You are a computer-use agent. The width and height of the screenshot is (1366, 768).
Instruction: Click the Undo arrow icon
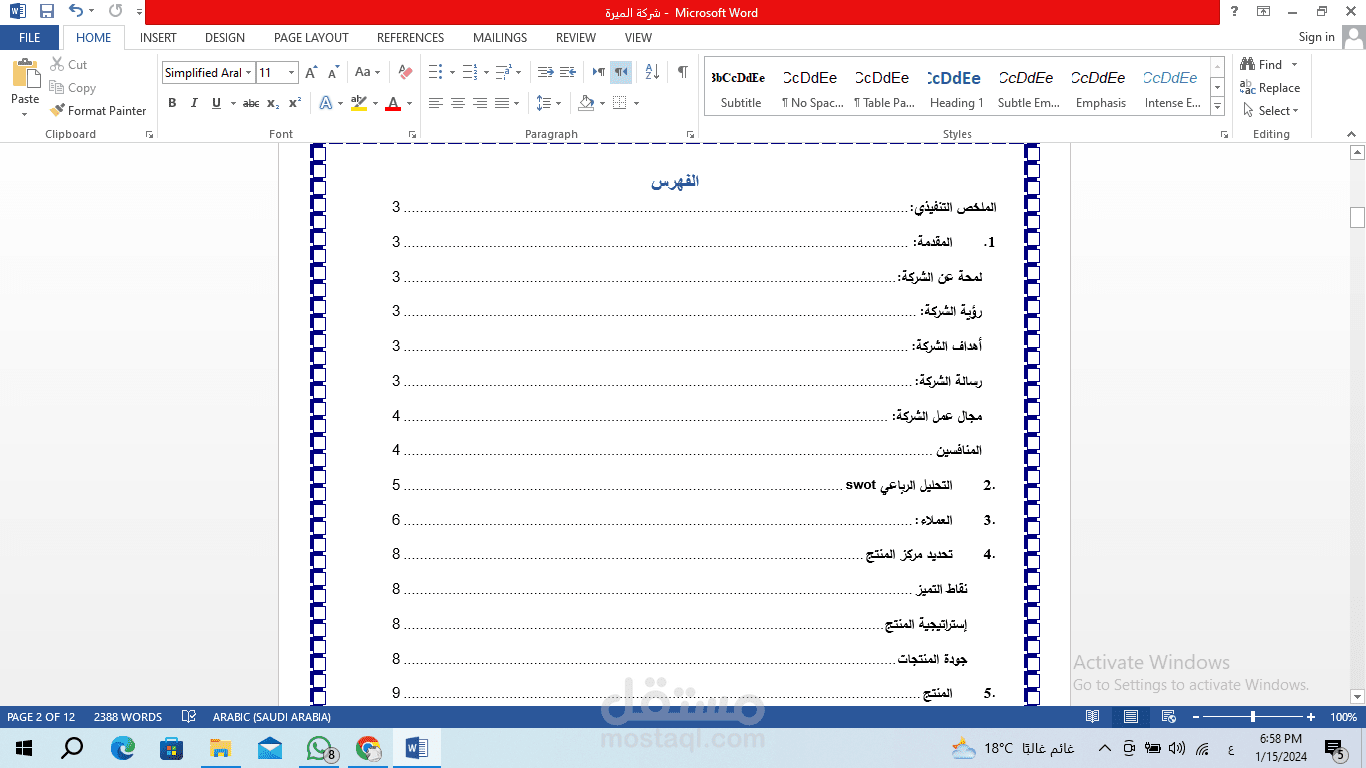[x=76, y=12]
